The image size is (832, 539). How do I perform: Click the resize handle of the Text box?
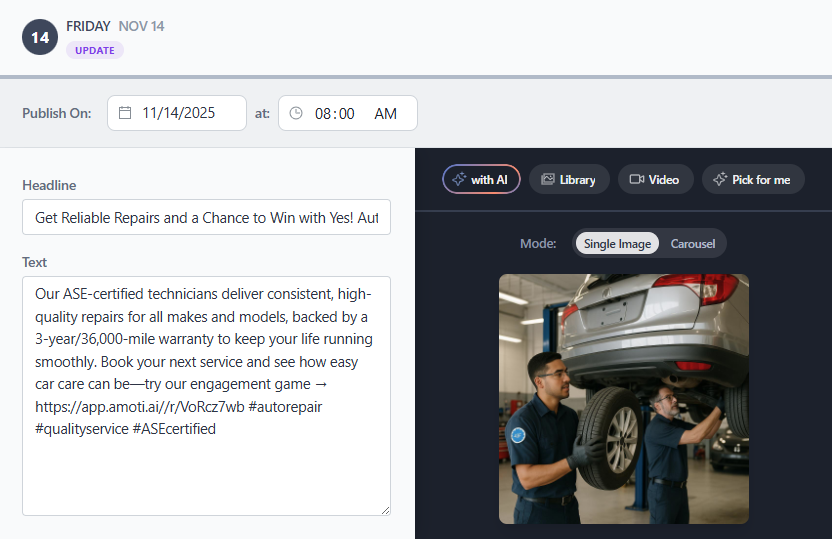pyautogui.click(x=384, y=509)
